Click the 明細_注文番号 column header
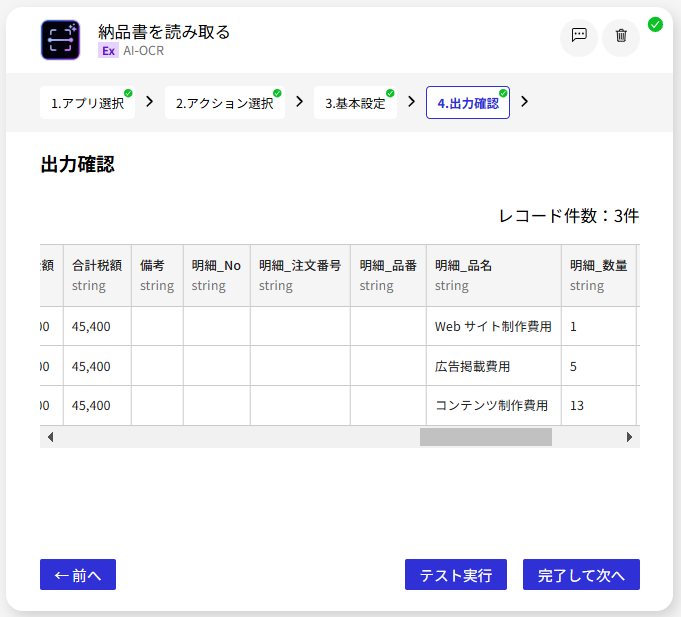 point(300,275)
